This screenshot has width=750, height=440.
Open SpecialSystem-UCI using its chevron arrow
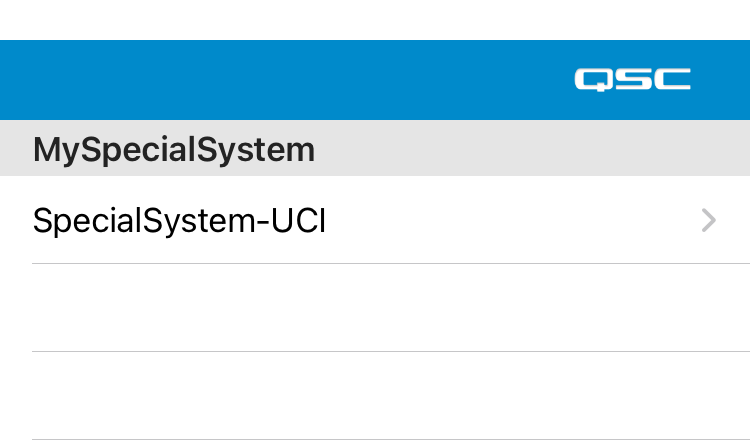point(709,220)
